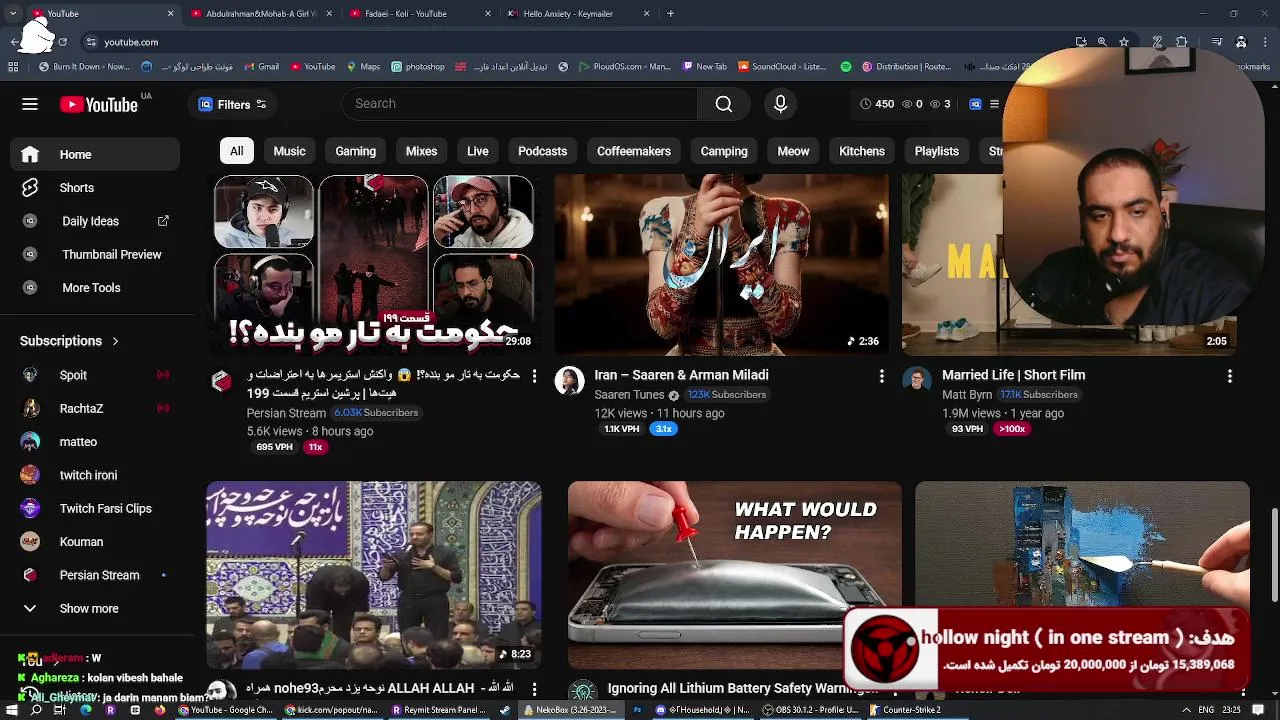
Task: Select the Kitchens filter chip
Action: [861, 151]
